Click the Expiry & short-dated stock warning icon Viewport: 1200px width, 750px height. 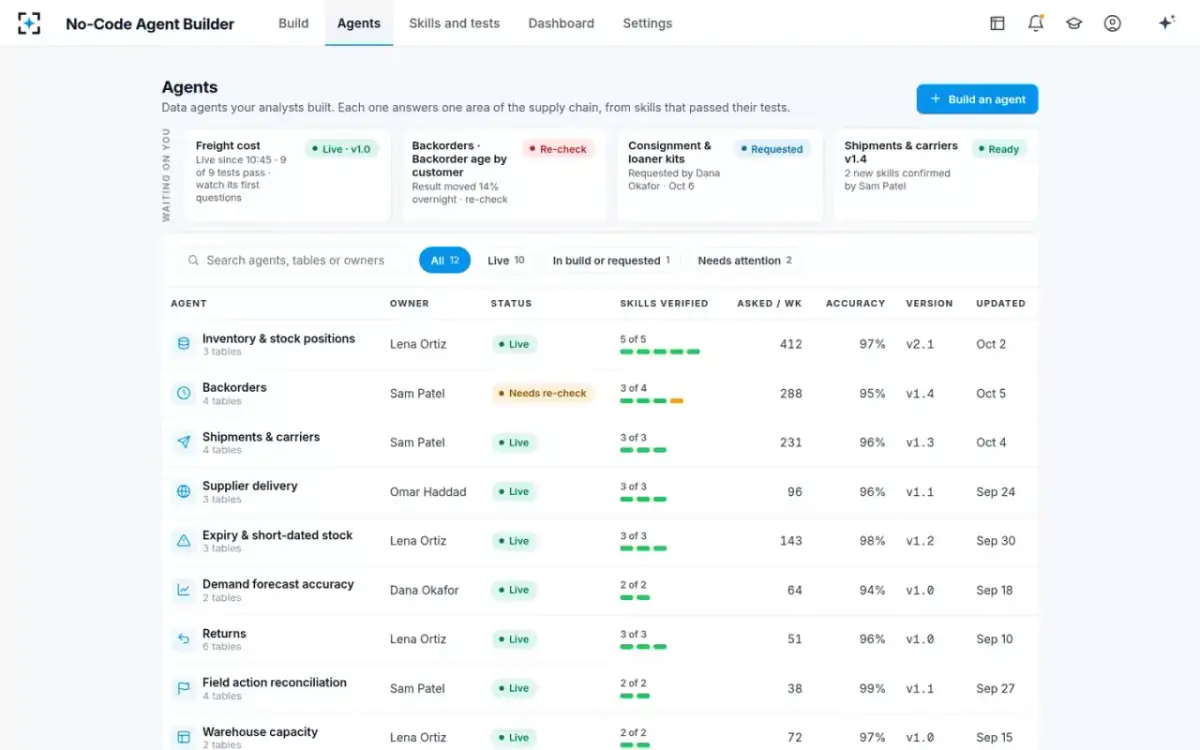(183, 540)
